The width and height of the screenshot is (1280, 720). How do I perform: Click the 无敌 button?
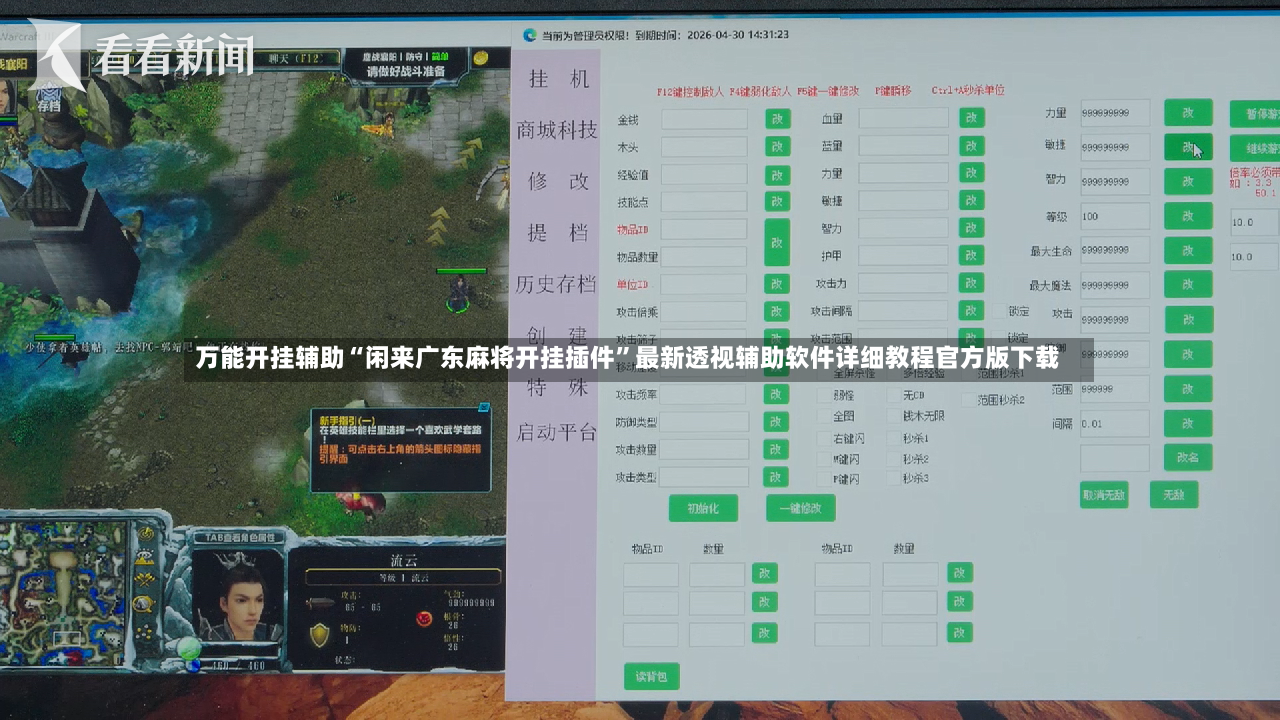point(1174,494)
